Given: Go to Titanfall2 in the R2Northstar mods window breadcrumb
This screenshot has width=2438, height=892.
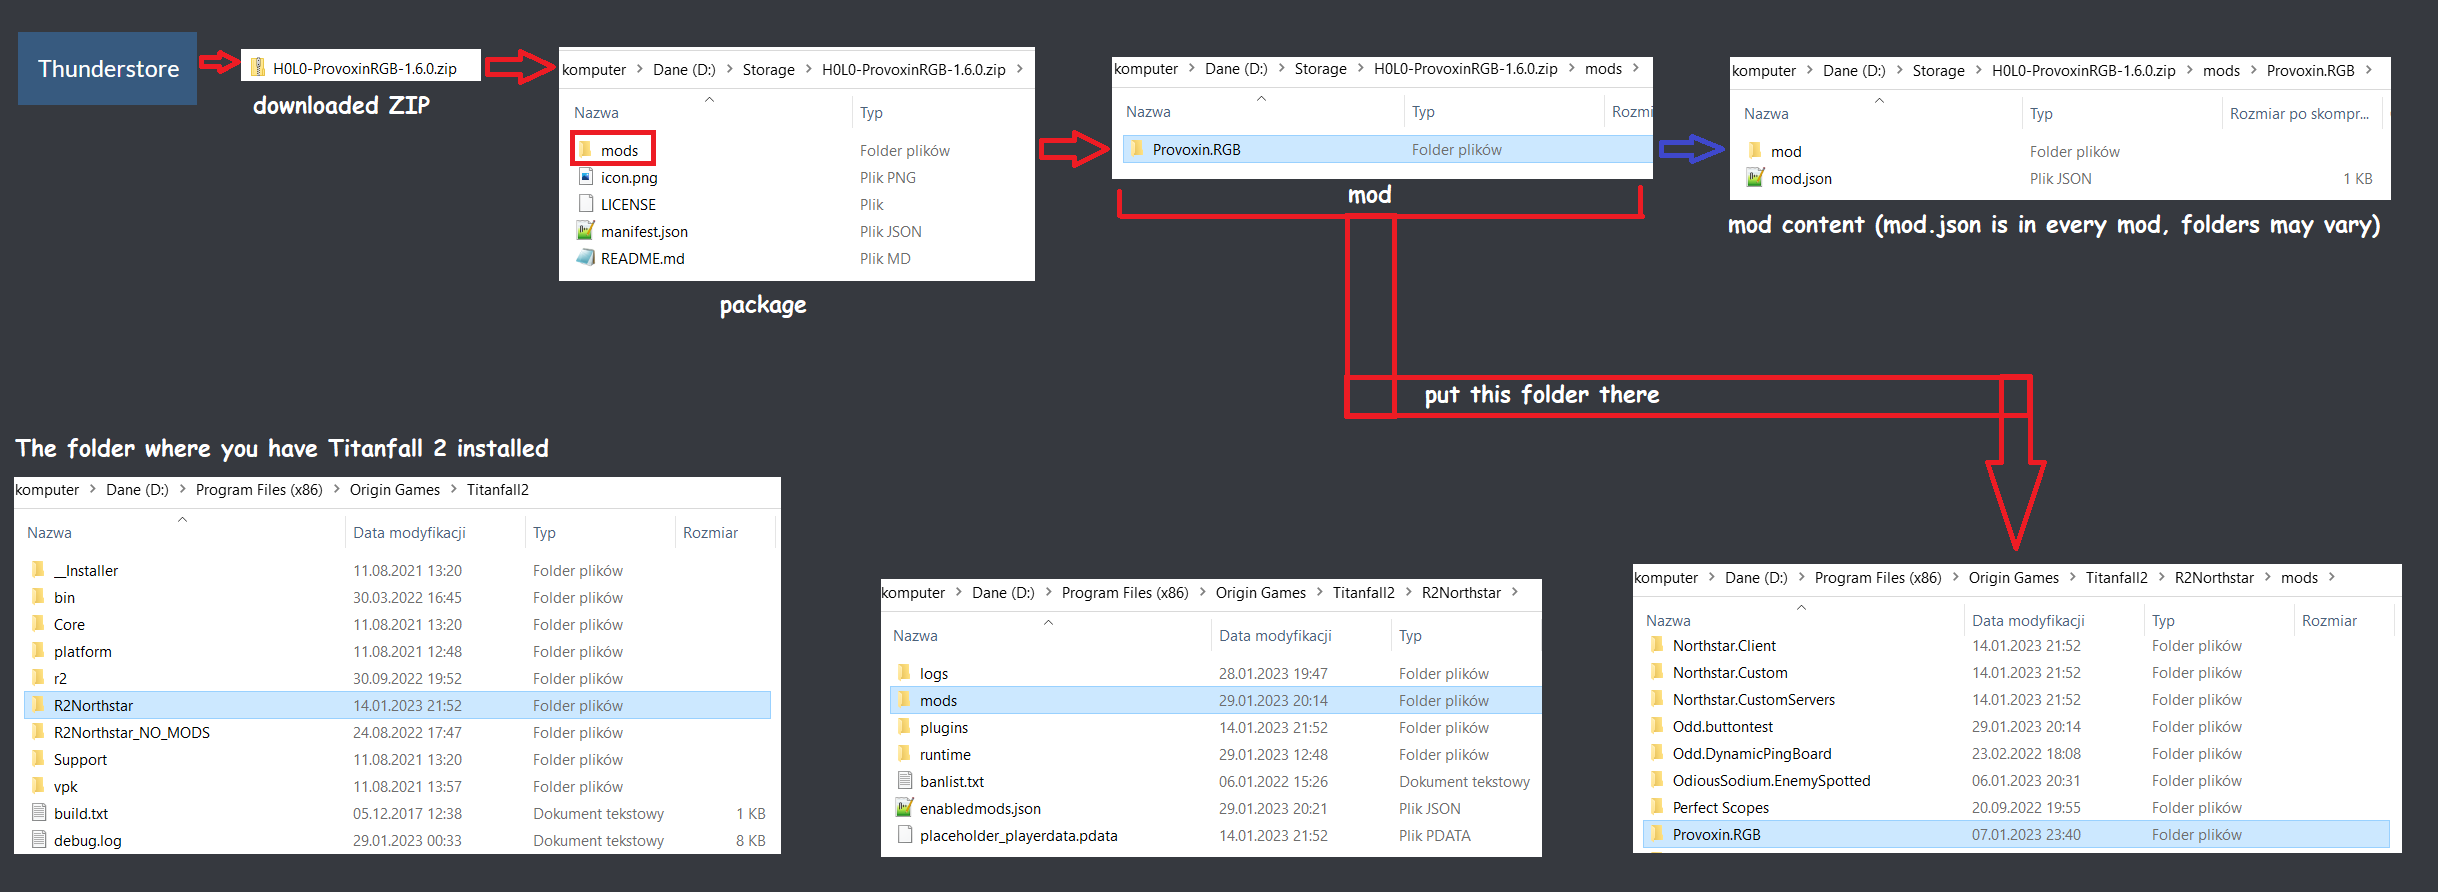Looking at the screenshot, I should pyautogui.click(x=2116, y=577).
